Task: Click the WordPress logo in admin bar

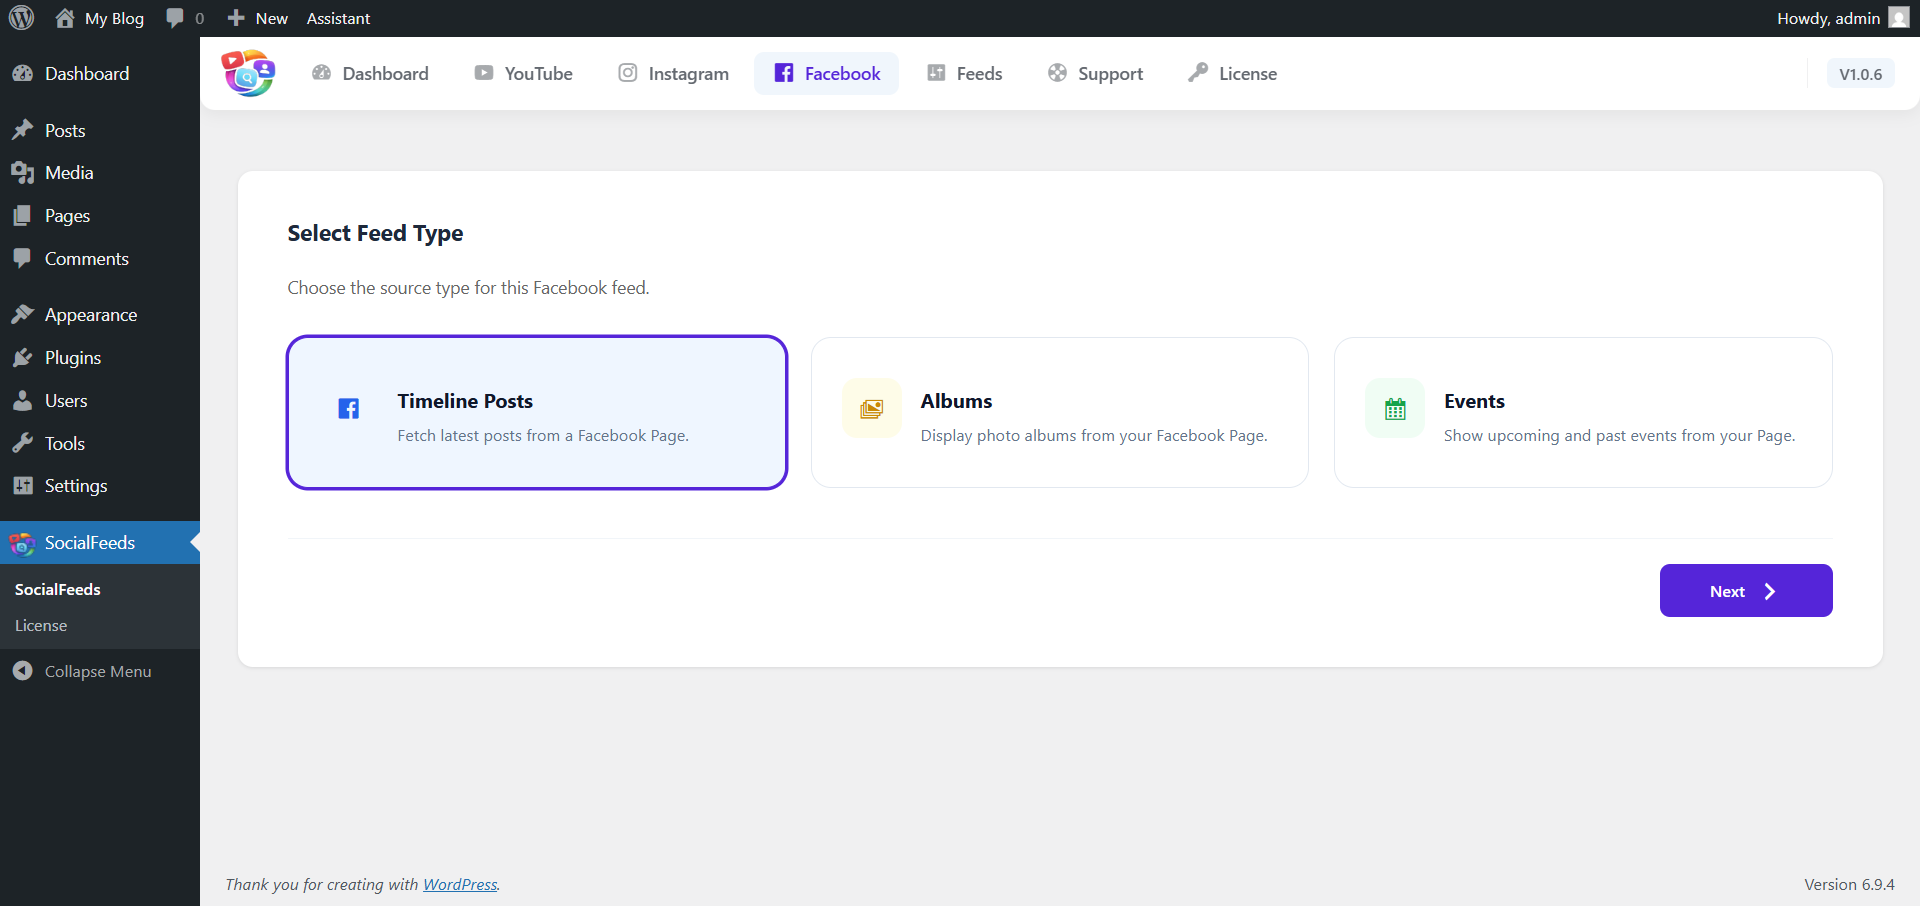Action: [x=21, y=18]
